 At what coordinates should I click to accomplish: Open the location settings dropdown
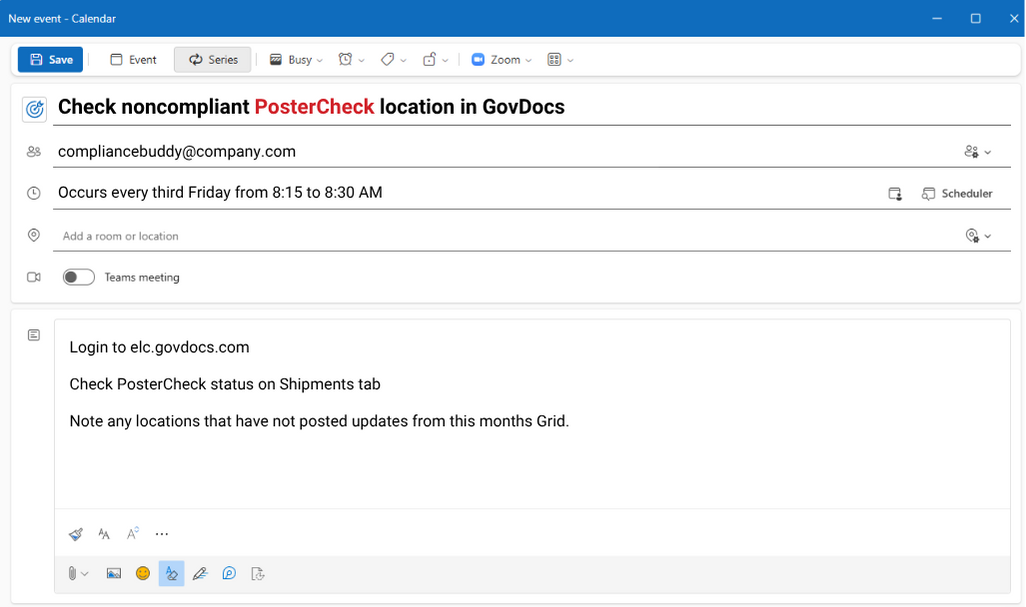(x=978, y=235)
